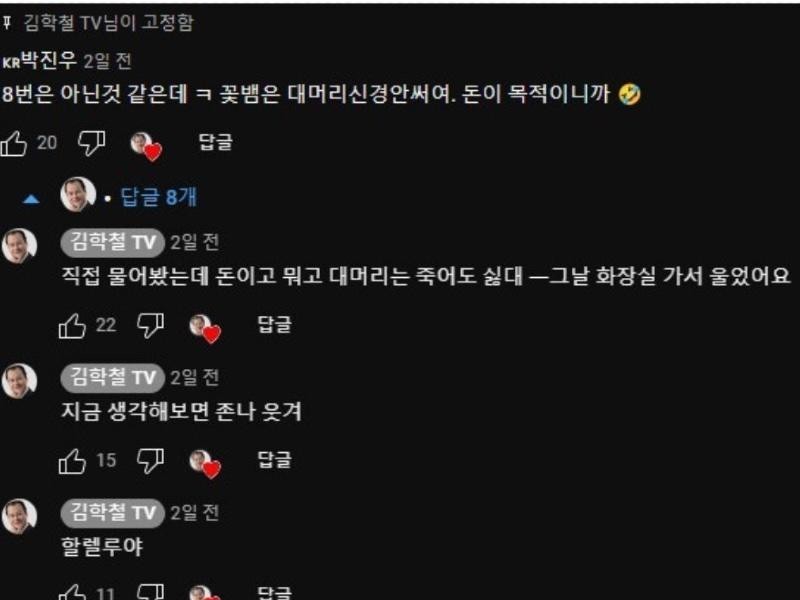The height and width of the screenshot is (600, 800).
Task: Dislike 박진우's pinned comment
Action: (91, 143)
